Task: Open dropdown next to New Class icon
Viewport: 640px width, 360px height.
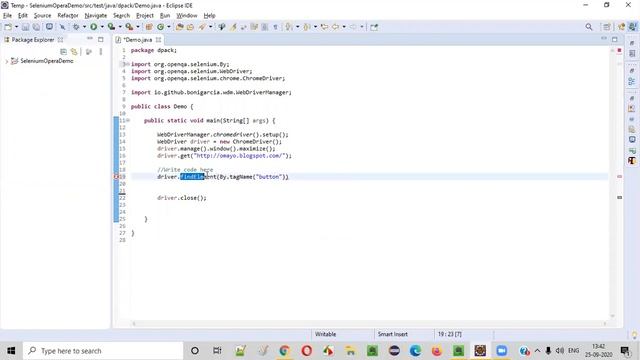Action: [x=169, y=27]
